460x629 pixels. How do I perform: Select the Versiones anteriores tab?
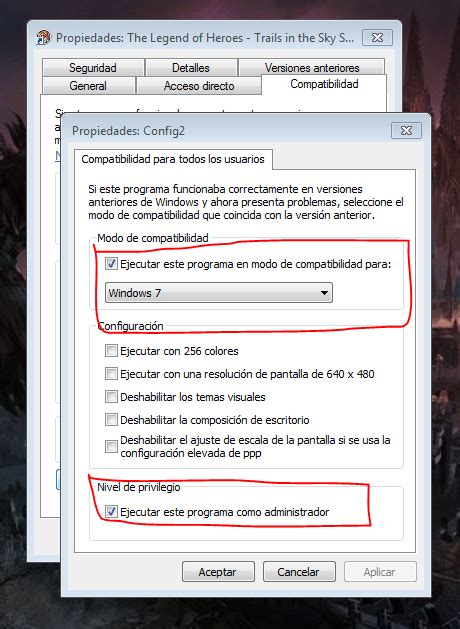pos(312,67)
